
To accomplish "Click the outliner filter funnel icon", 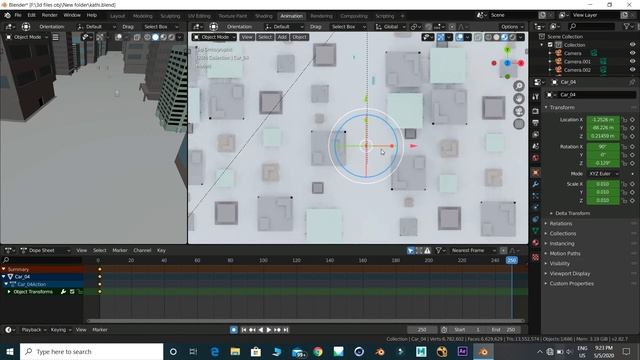I will (627, 27).
